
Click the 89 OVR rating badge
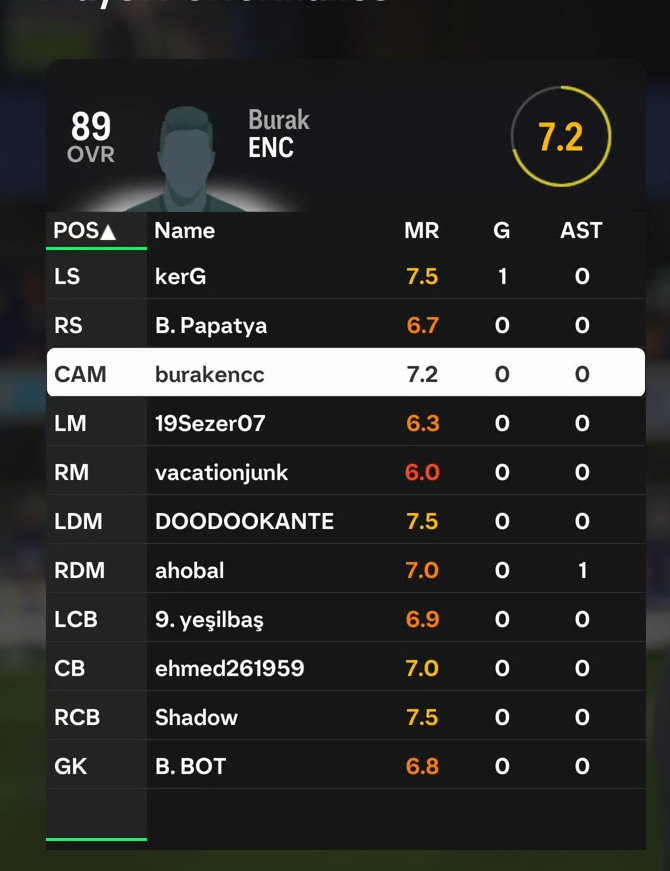(x=91, y=137)
